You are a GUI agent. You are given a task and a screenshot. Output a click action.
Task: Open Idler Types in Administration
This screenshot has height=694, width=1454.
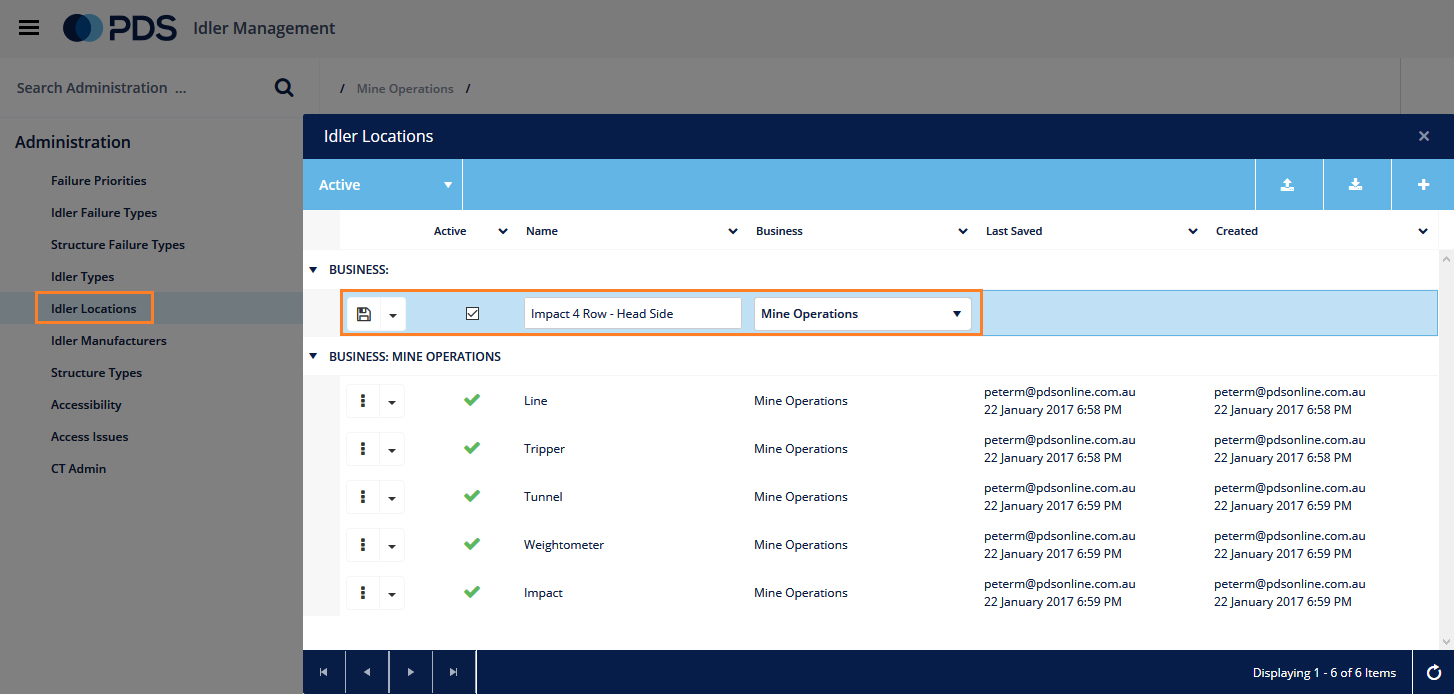[x=83, y=277]
